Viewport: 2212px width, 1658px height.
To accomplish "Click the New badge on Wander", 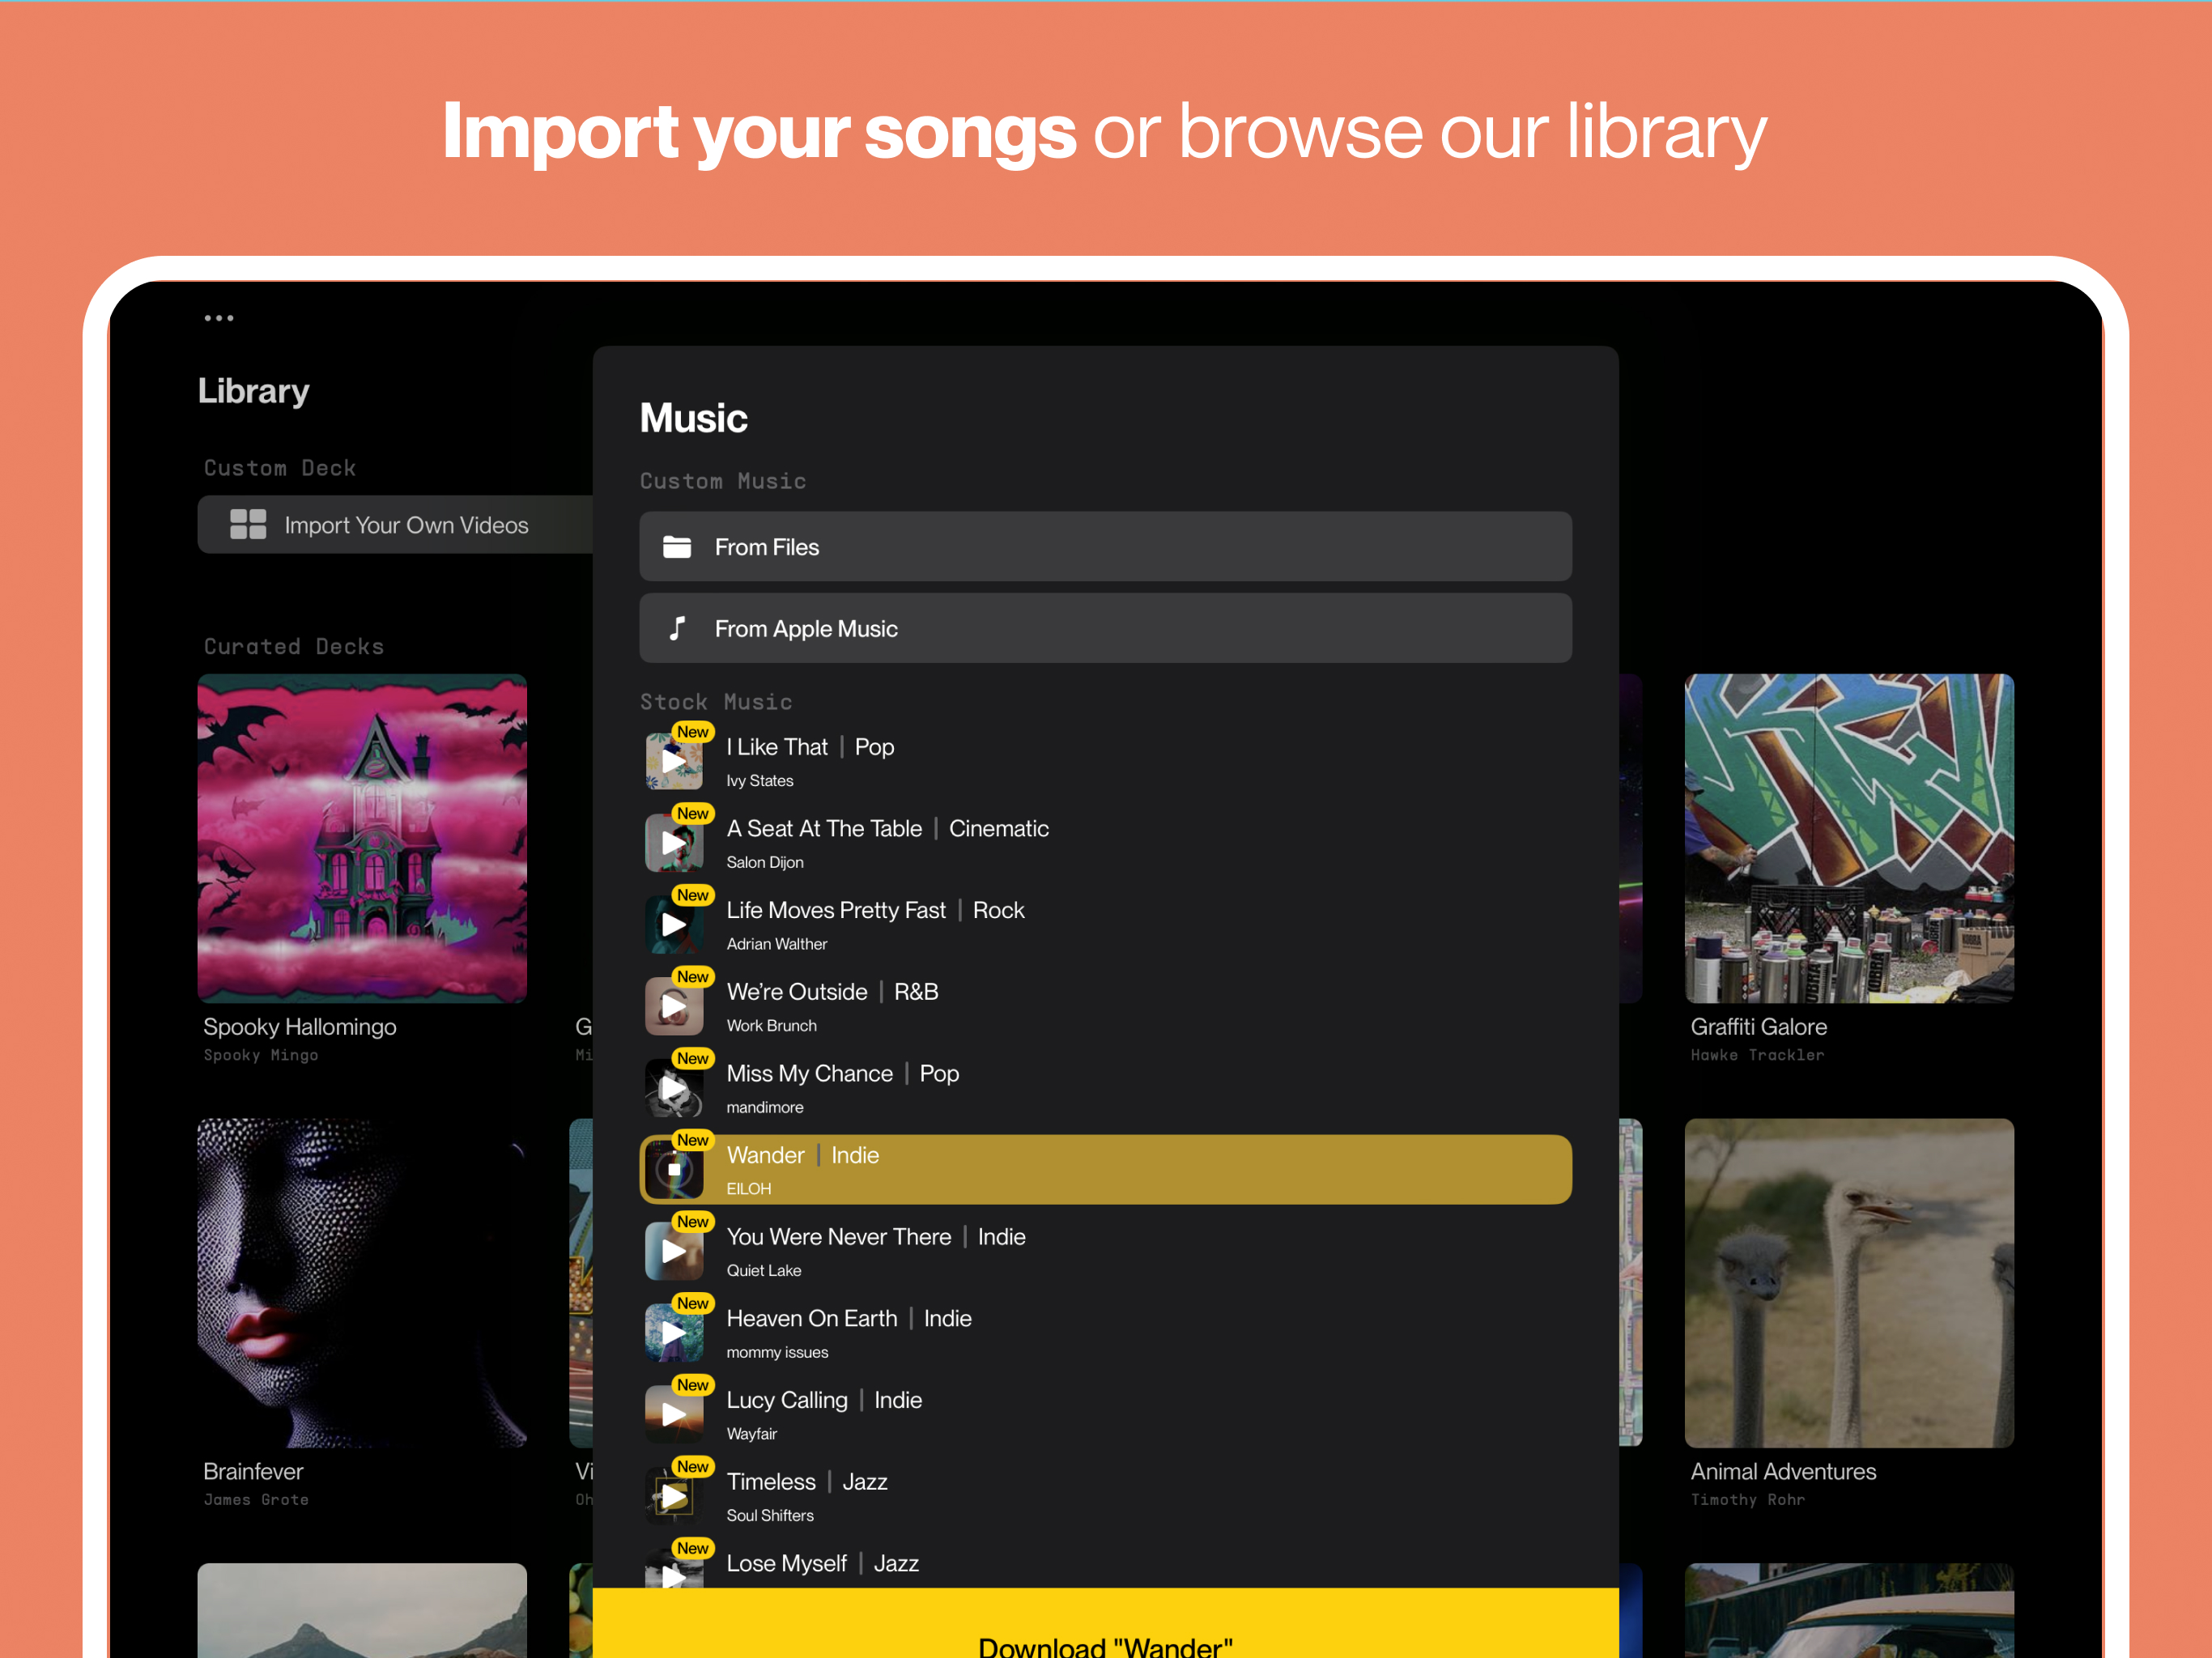I will tap(693, 1140).
